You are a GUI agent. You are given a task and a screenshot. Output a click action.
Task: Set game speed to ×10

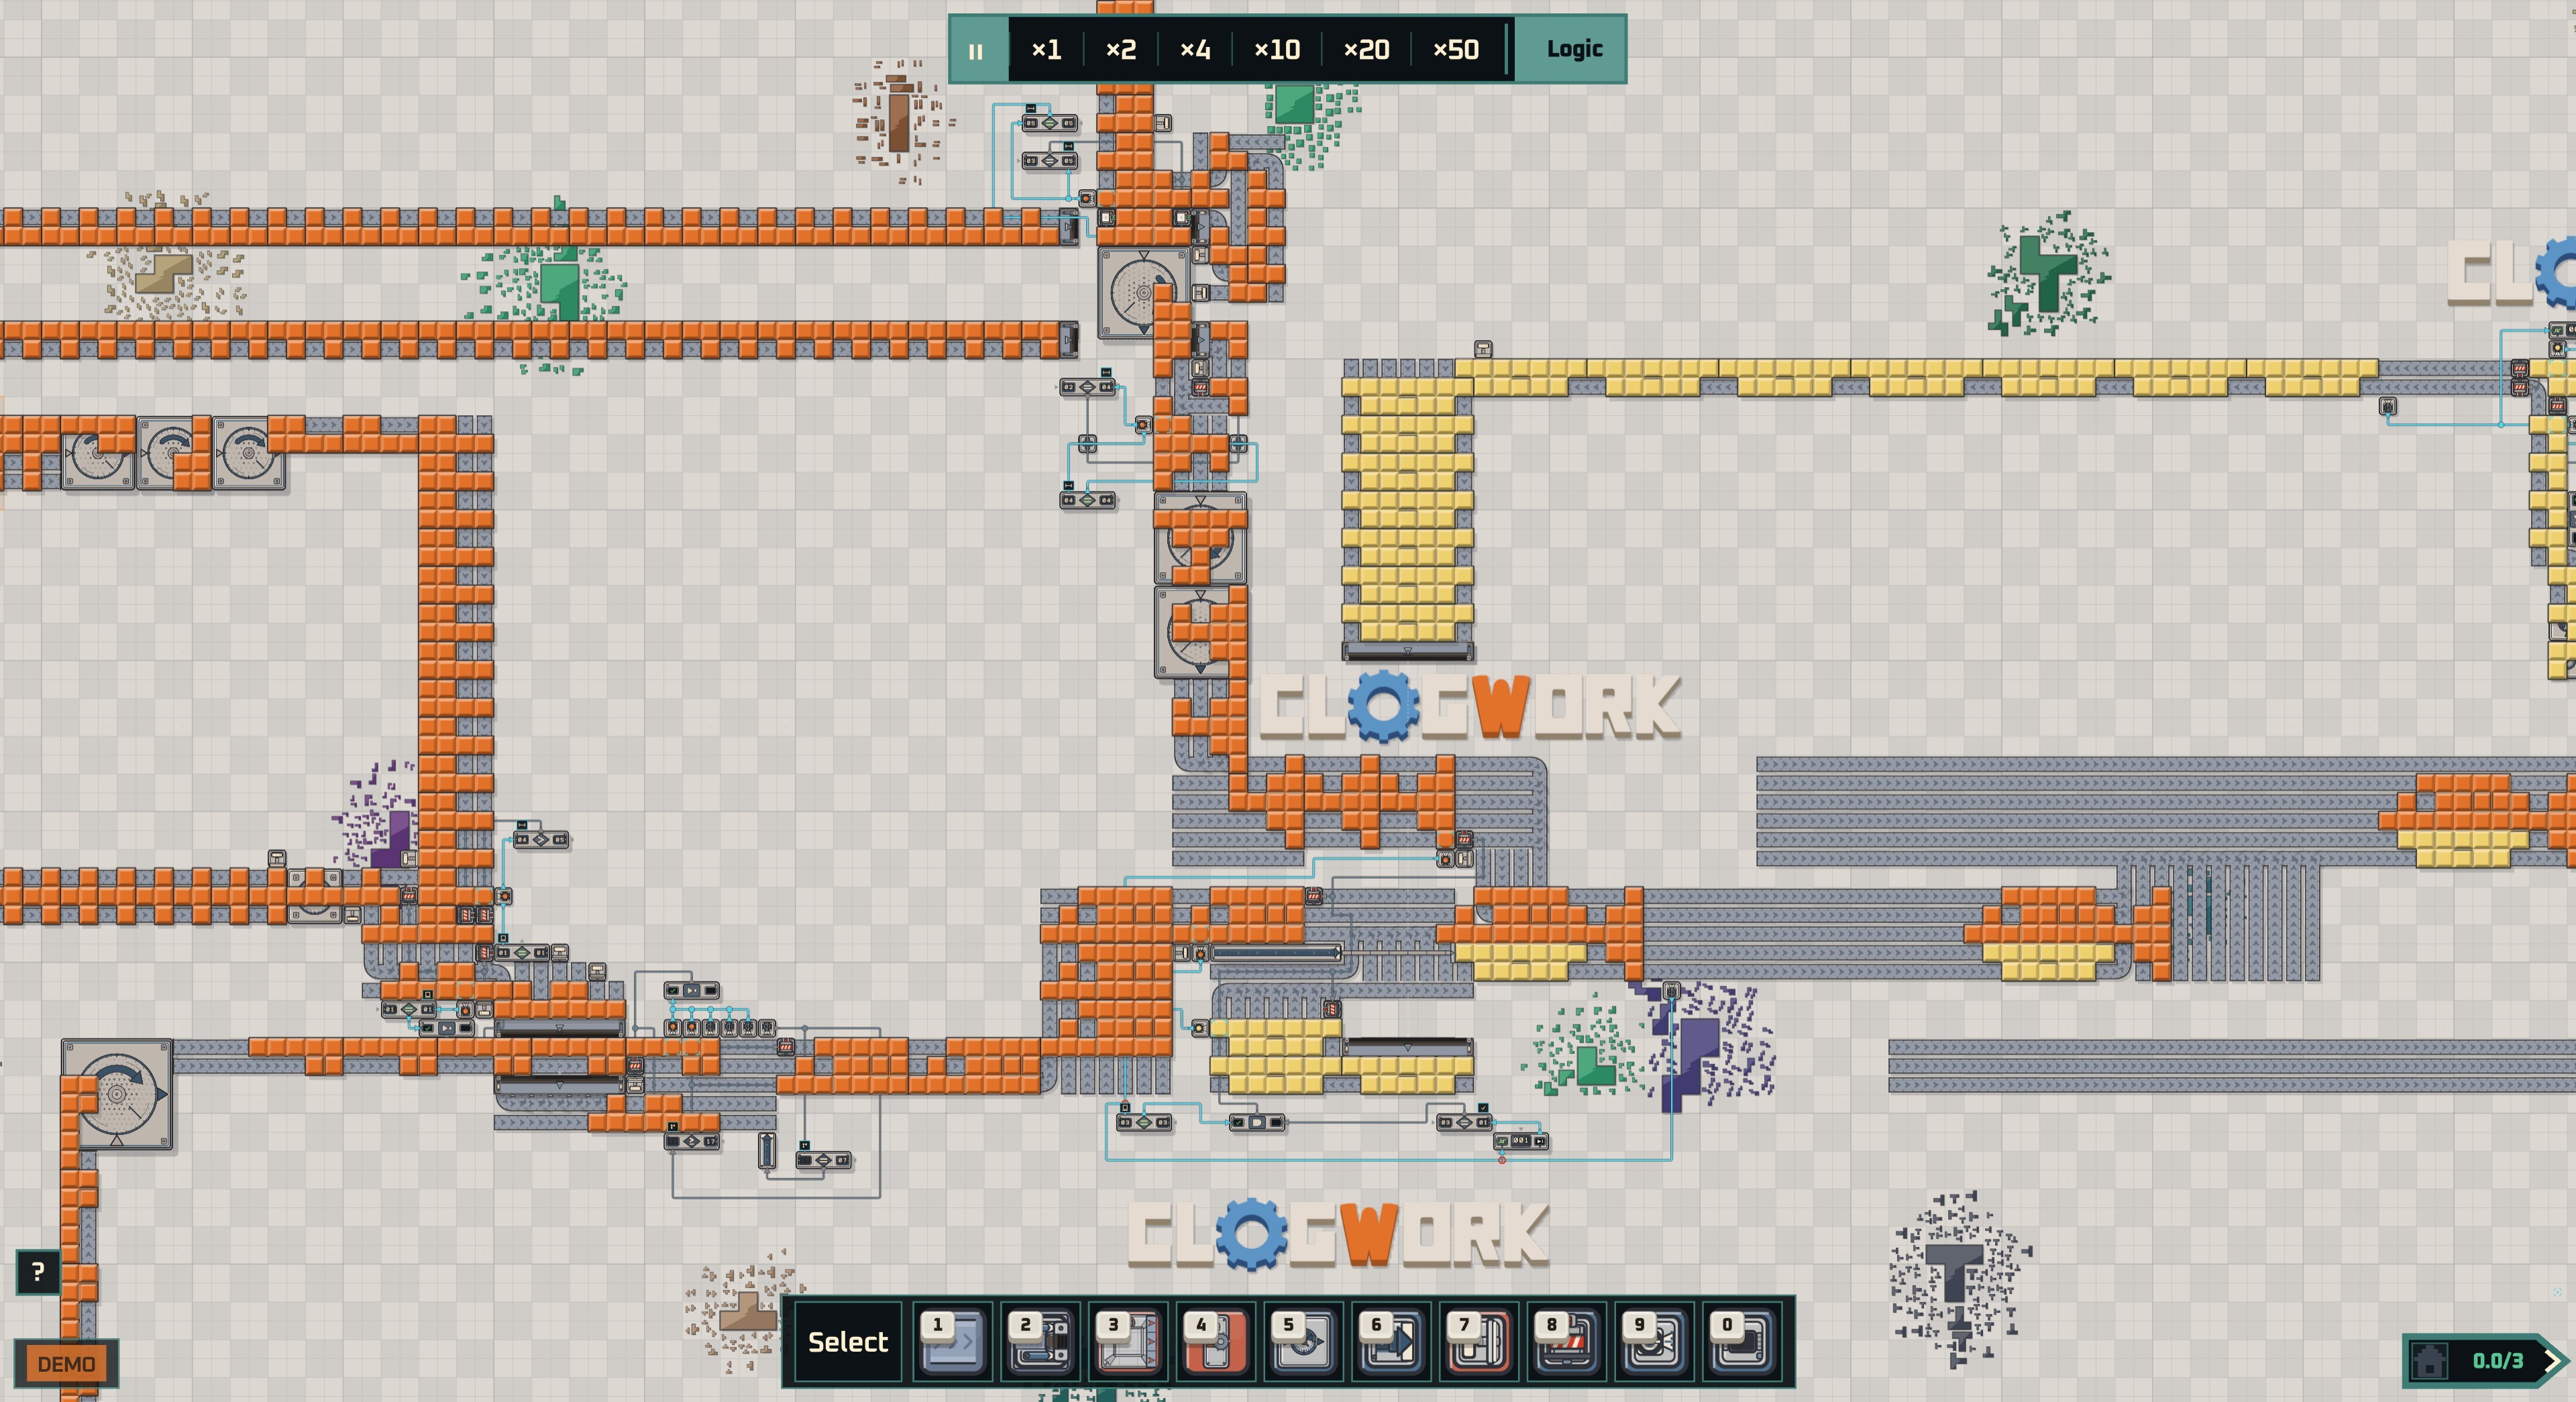pos(1277,50)
